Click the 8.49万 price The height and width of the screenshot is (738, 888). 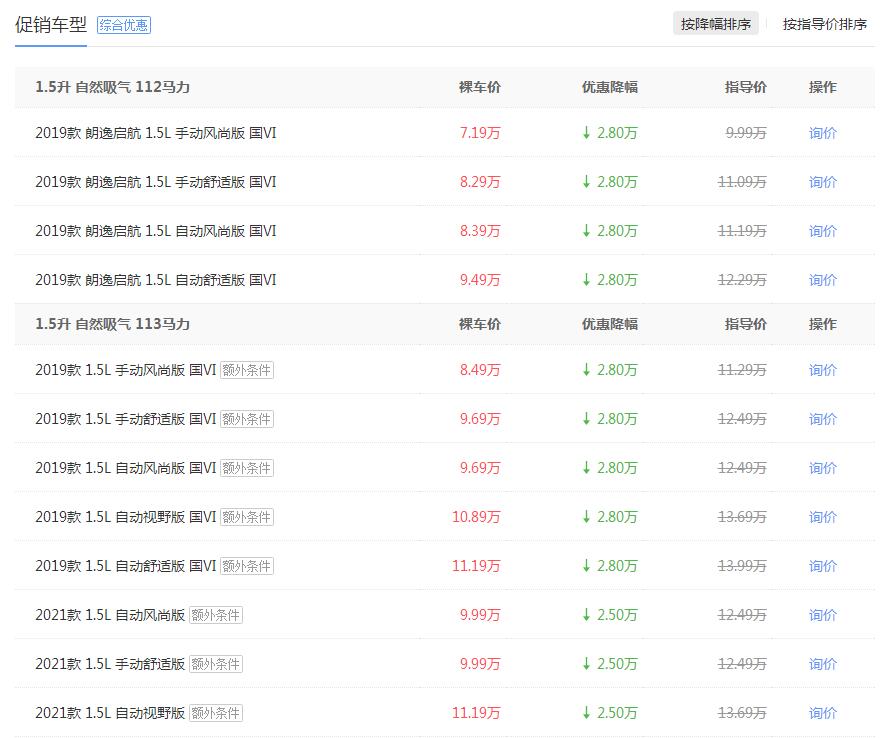point(480,370)
